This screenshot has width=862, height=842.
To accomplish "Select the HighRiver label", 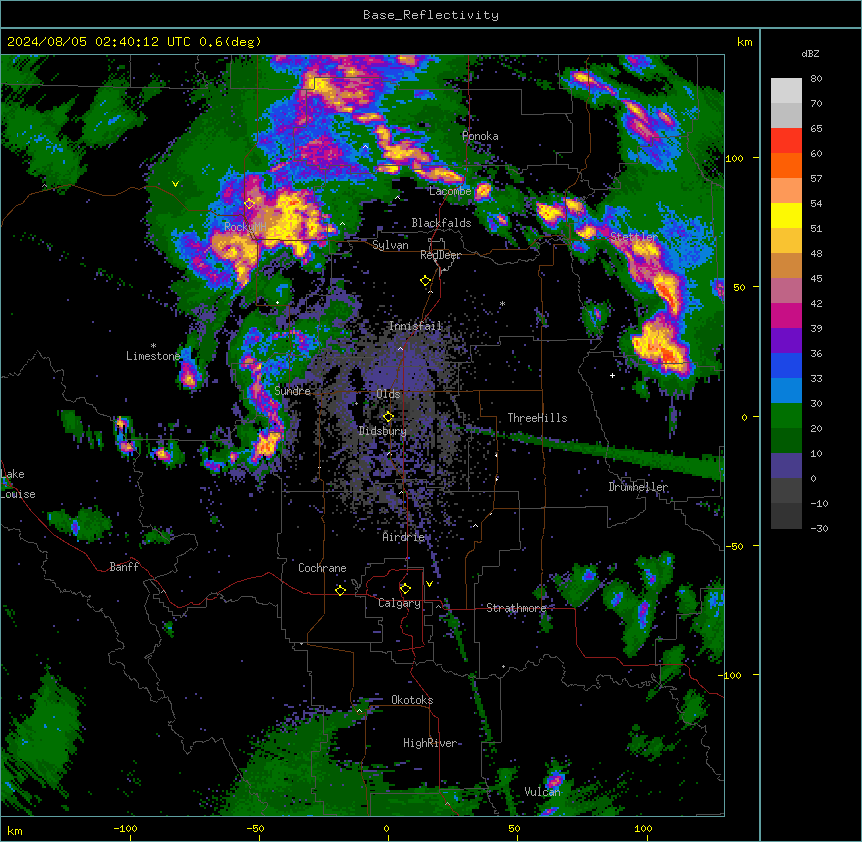I will 430,743.
